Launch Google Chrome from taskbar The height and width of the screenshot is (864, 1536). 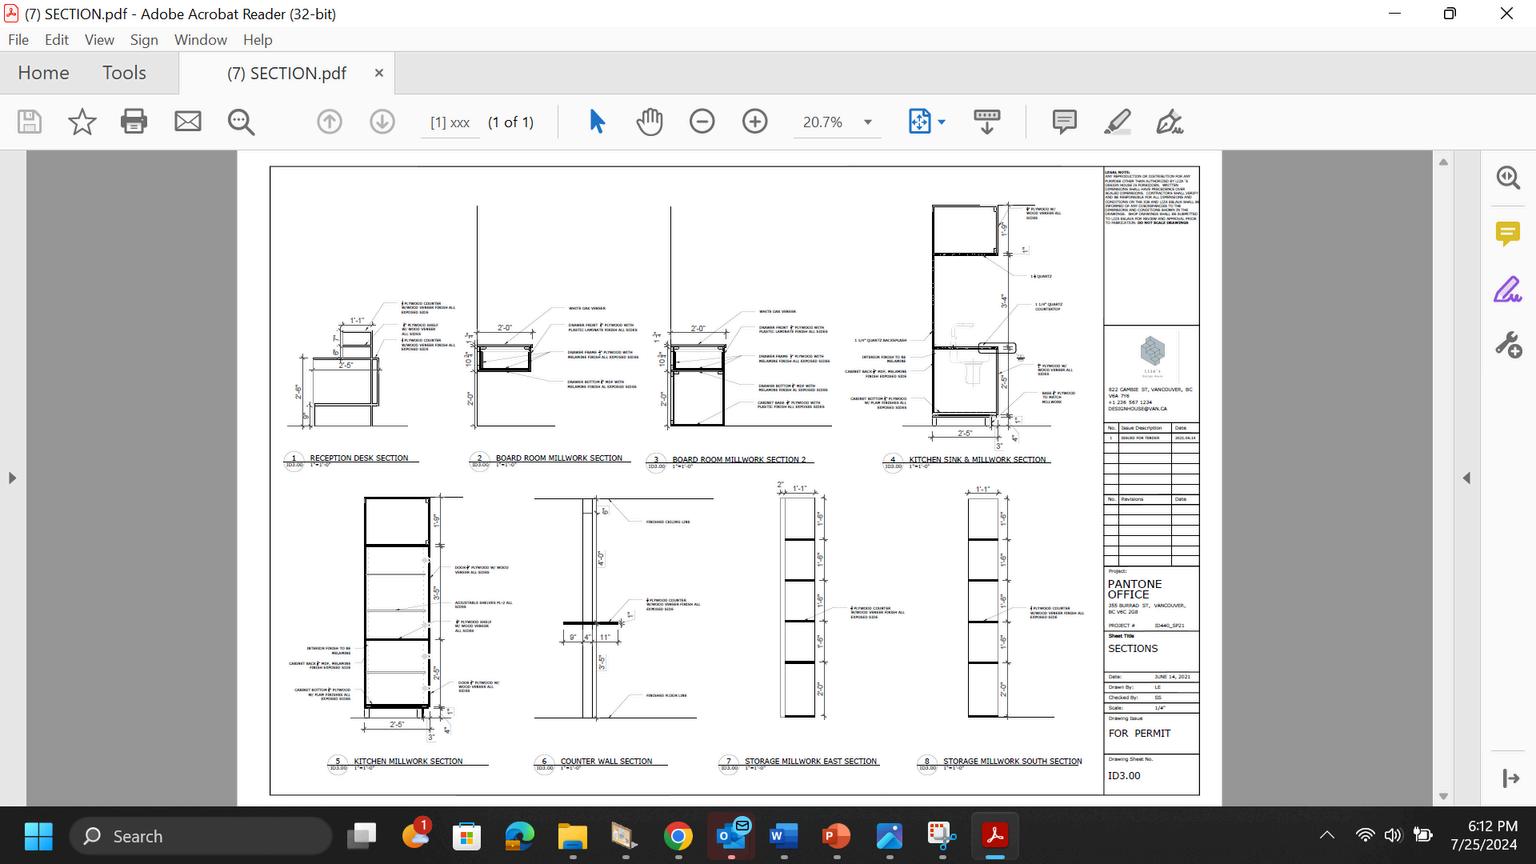coord(678,836)
